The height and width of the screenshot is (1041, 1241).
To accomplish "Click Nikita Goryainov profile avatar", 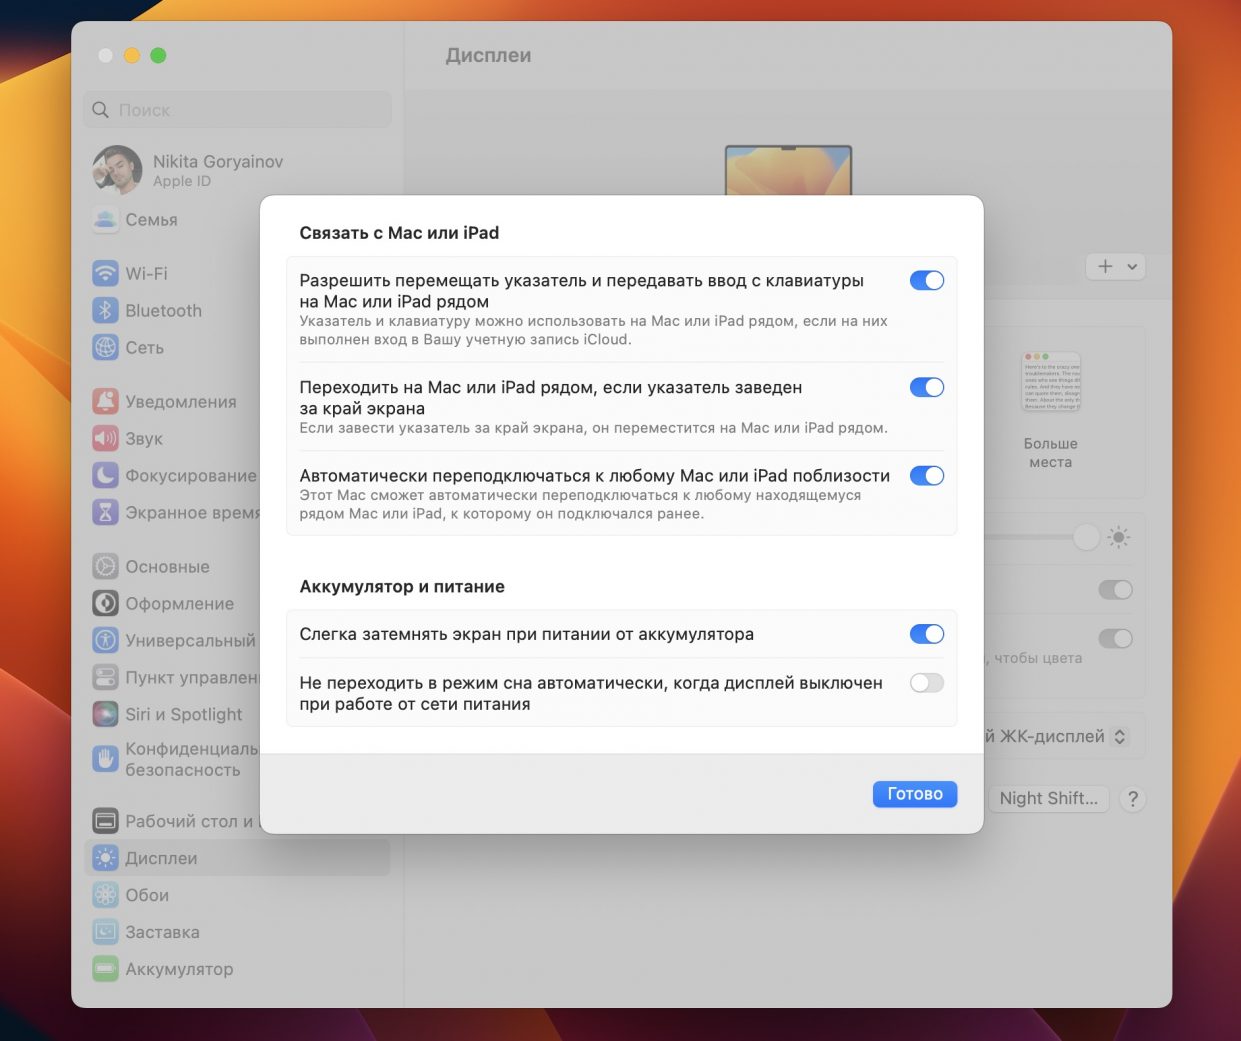I will pyautogui.click(x=117, y=170).
